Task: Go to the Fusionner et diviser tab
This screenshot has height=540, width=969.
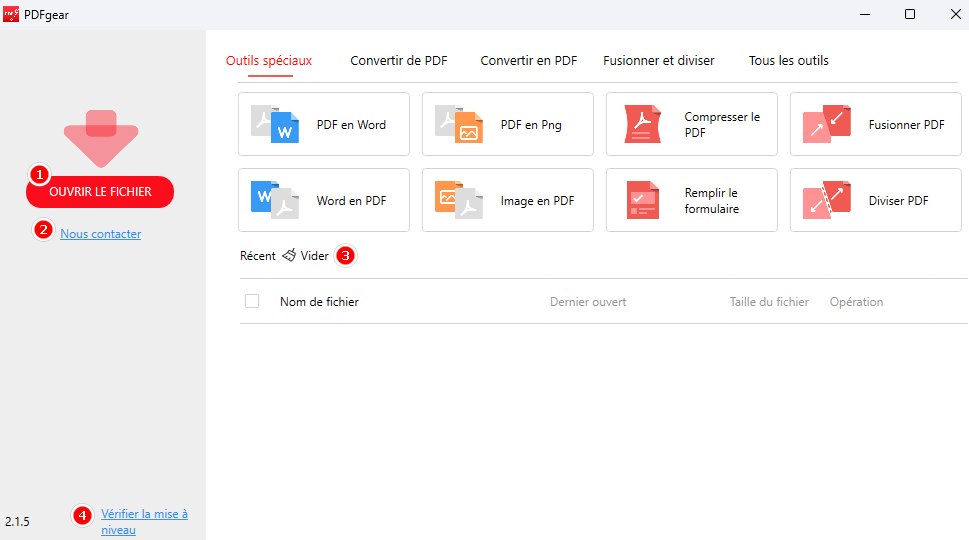Action: tap(659, 61)
